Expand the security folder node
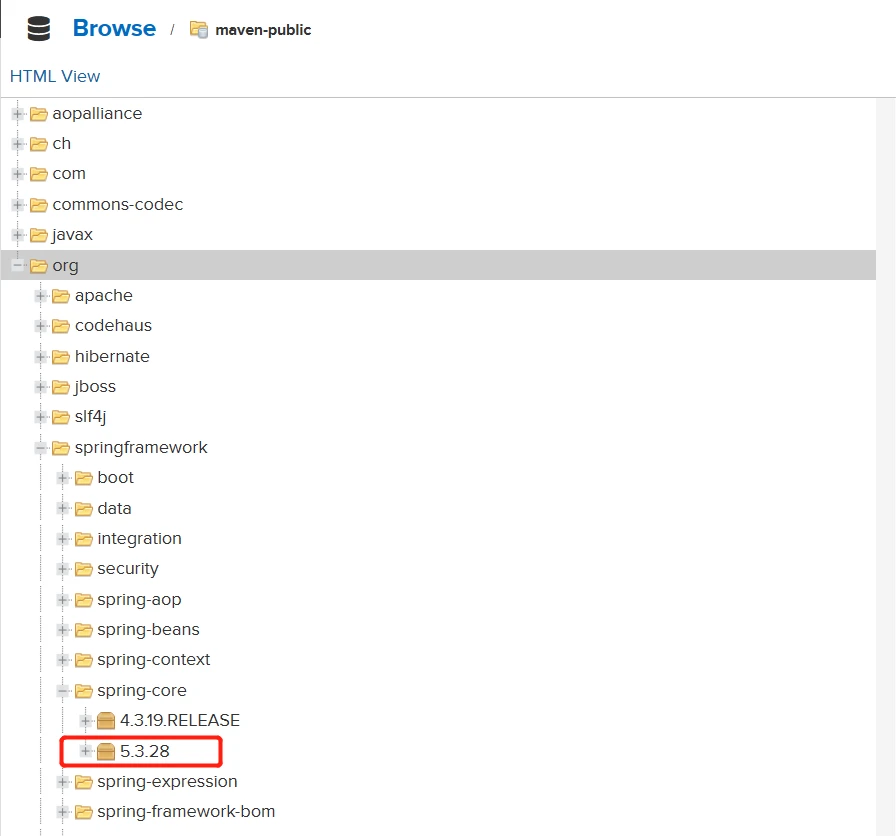 63,569
